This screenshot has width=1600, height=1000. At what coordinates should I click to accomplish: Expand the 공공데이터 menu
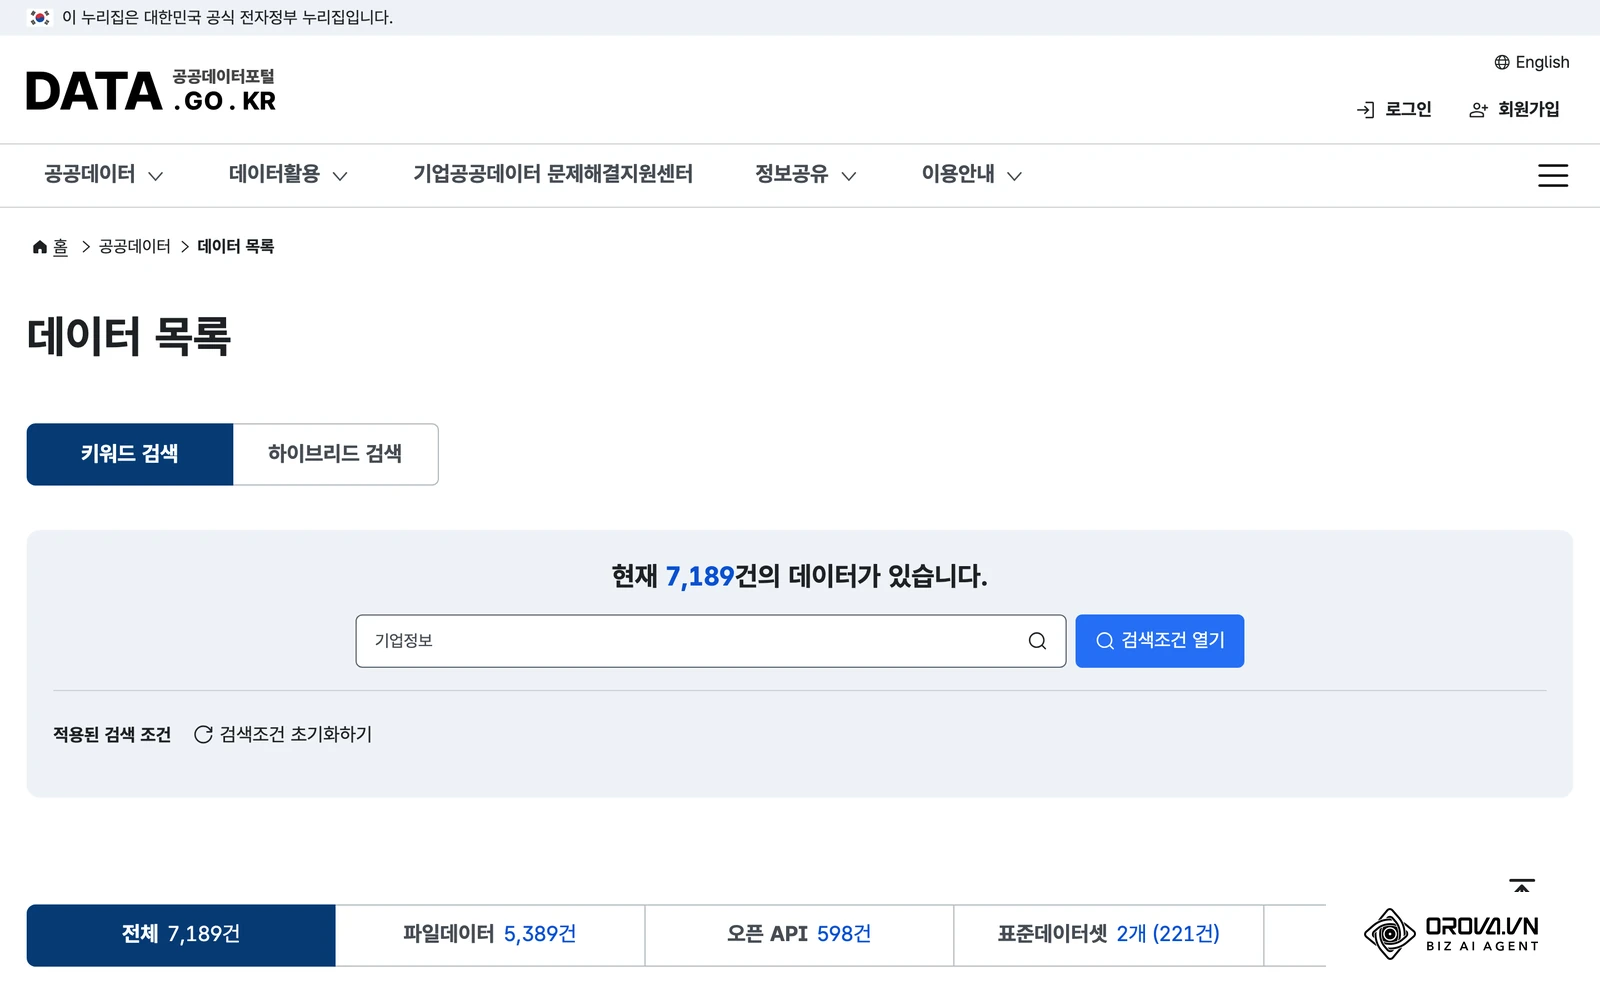tap(103, 175)
